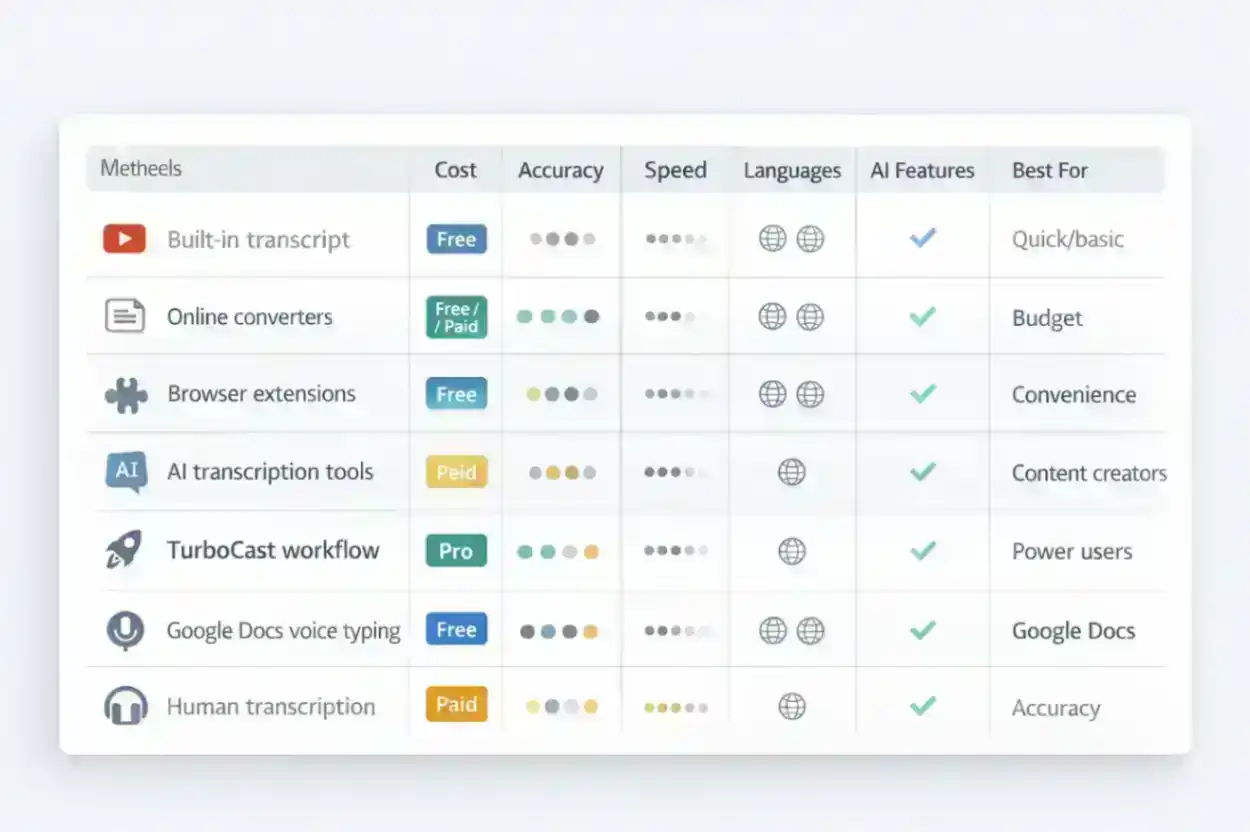Select the puzzle piece Browser extensions icon
The height and width of the screenshot is (832, 1250).
[126, 395]
